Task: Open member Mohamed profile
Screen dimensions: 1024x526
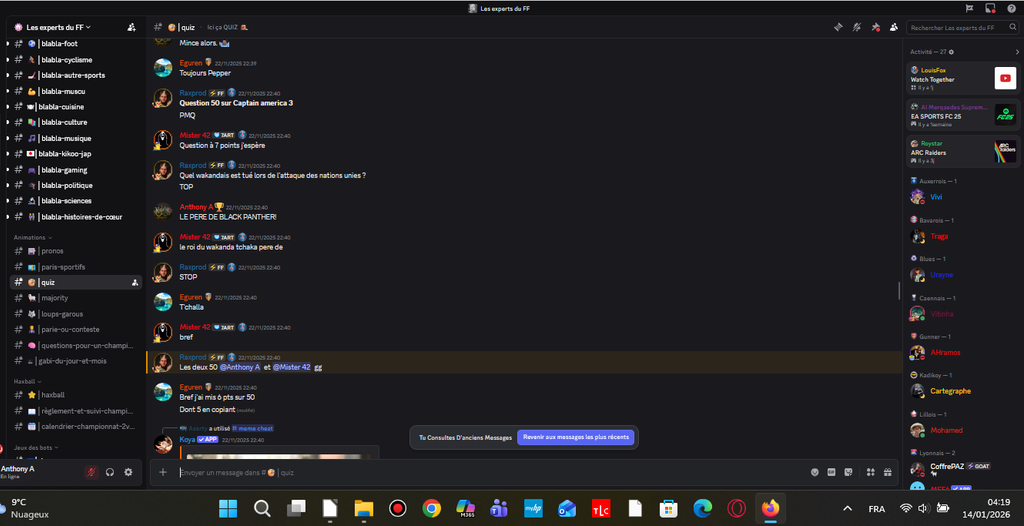Action: pyautogui.click(x=963, y=430)
